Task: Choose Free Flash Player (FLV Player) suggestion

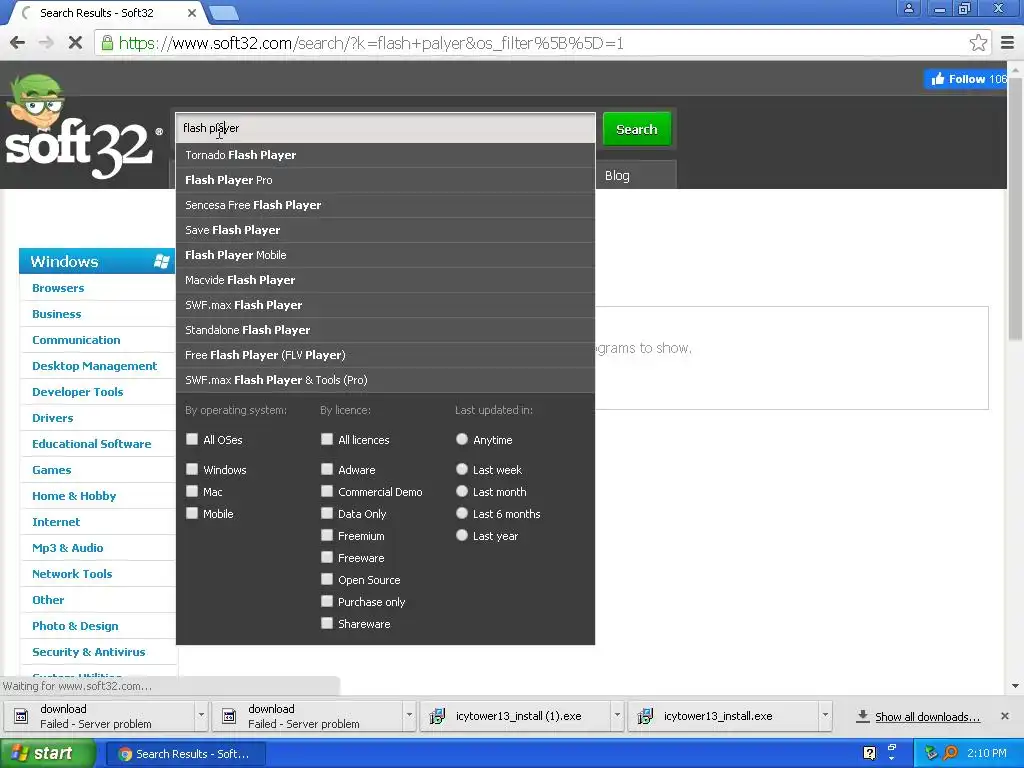Action: click(385, 355)
